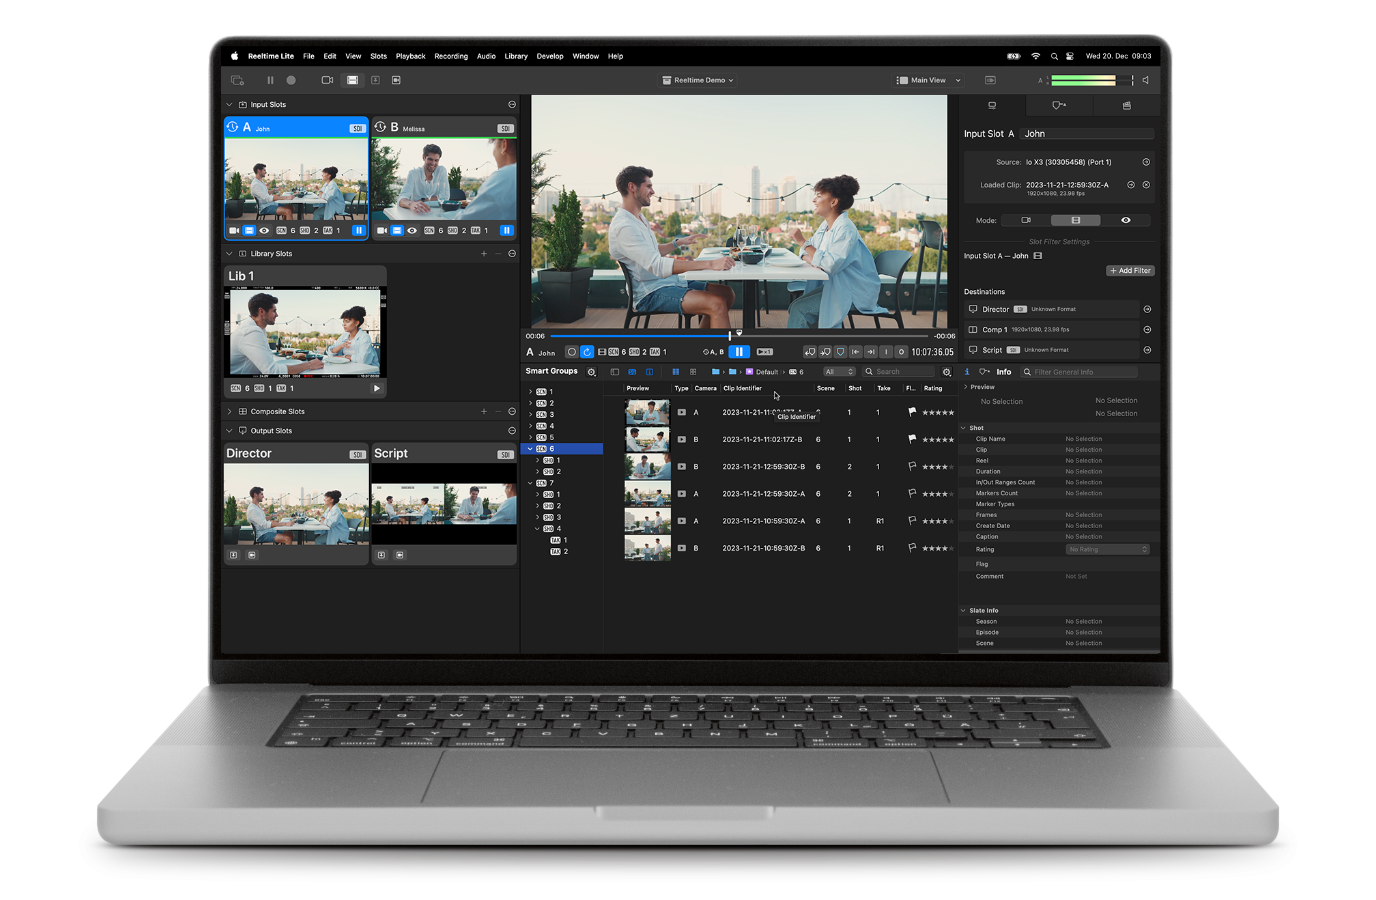The image size is (1376, 900).
Task: Click the Director output slot thumbnail
Action: click(x=296, y=504)
